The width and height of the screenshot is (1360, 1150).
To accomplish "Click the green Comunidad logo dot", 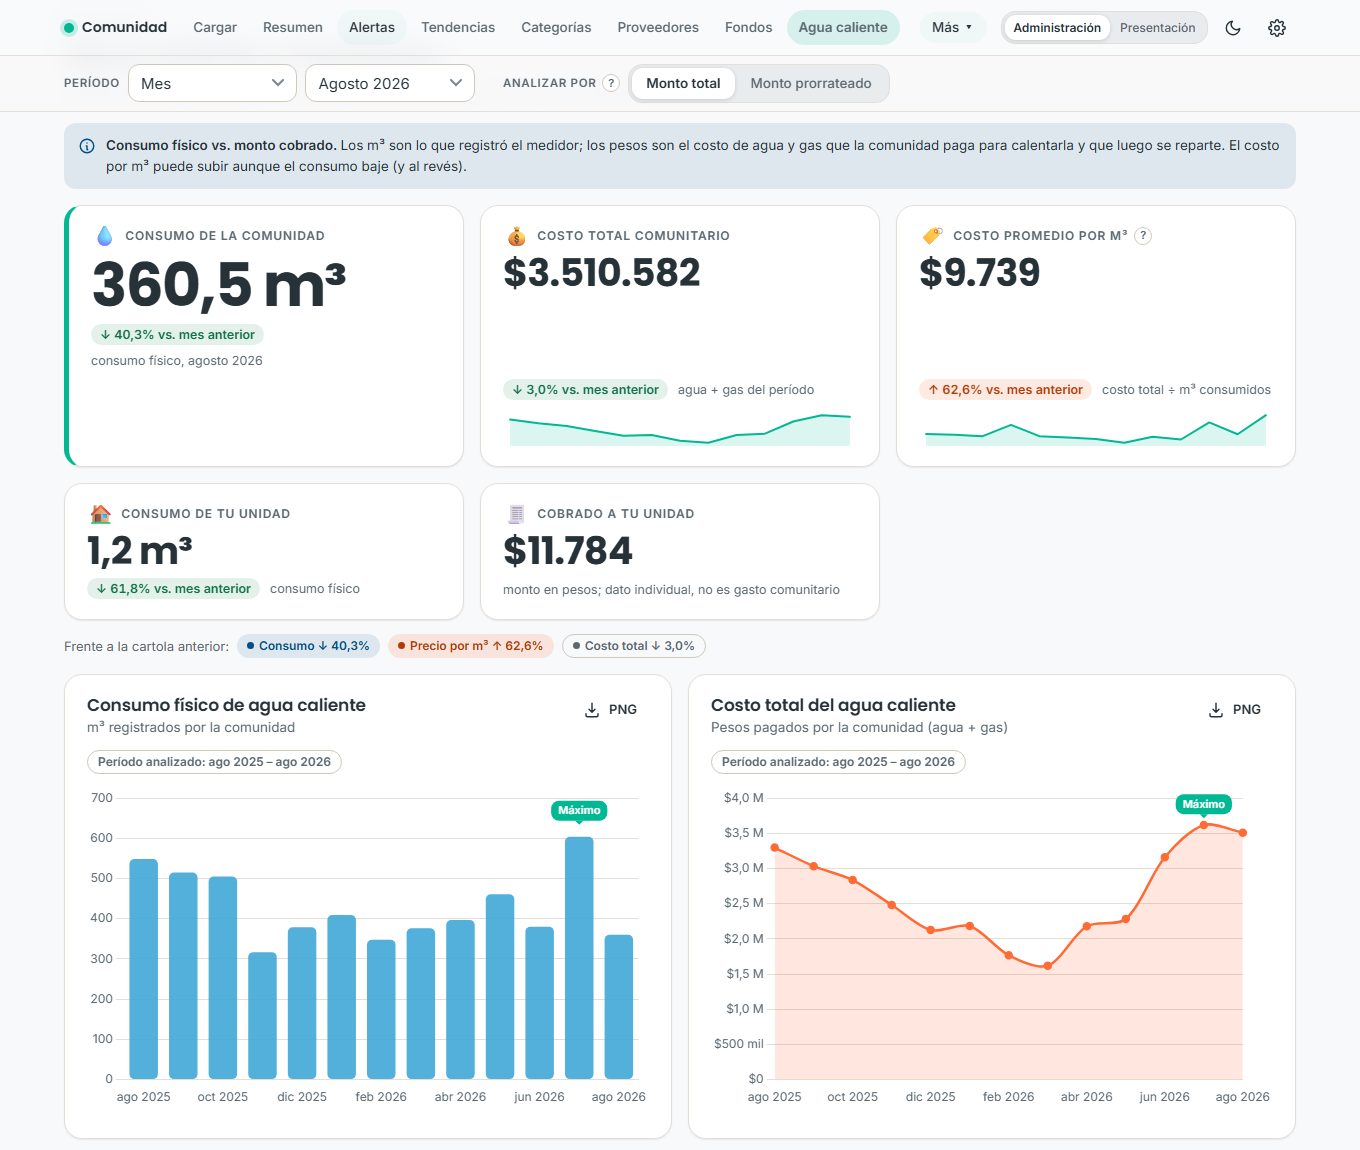I will [69, 28].
